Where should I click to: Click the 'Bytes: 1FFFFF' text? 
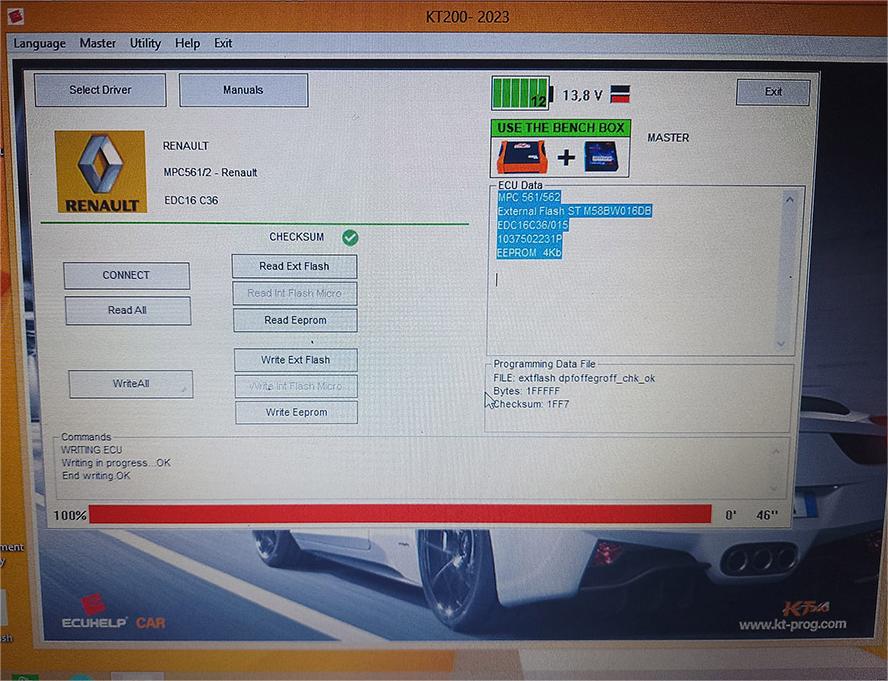526,391
